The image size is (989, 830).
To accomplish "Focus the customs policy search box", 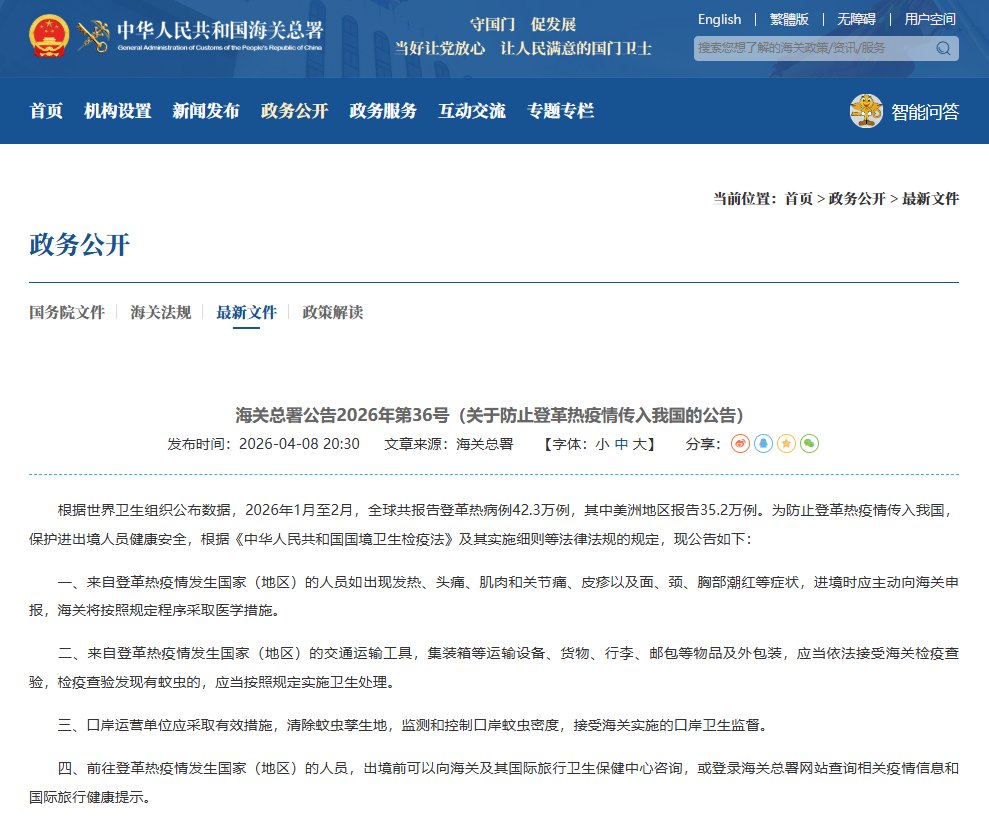I will click(812, 48).
